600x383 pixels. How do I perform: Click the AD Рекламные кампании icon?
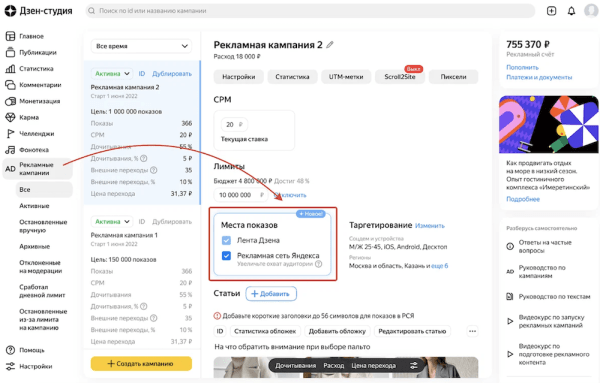(10, 169)
